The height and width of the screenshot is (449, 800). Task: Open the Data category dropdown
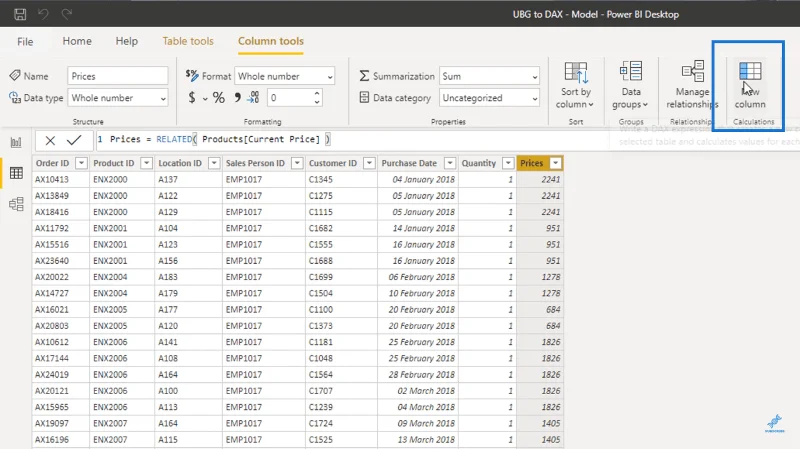tap(489, 98)
